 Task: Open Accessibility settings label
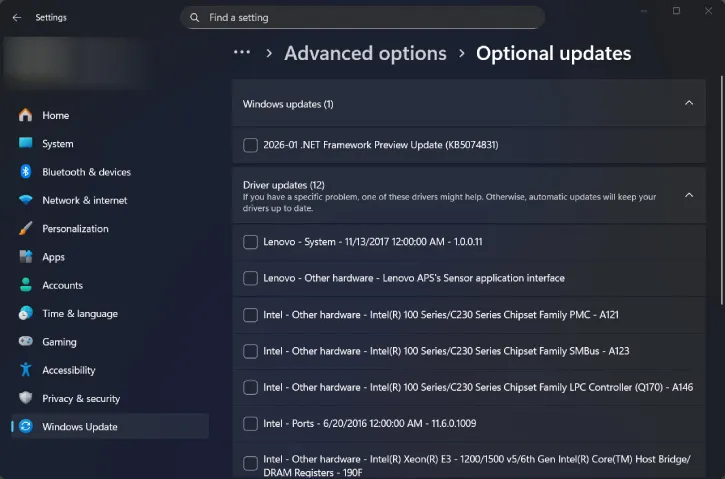pos(68,370)
